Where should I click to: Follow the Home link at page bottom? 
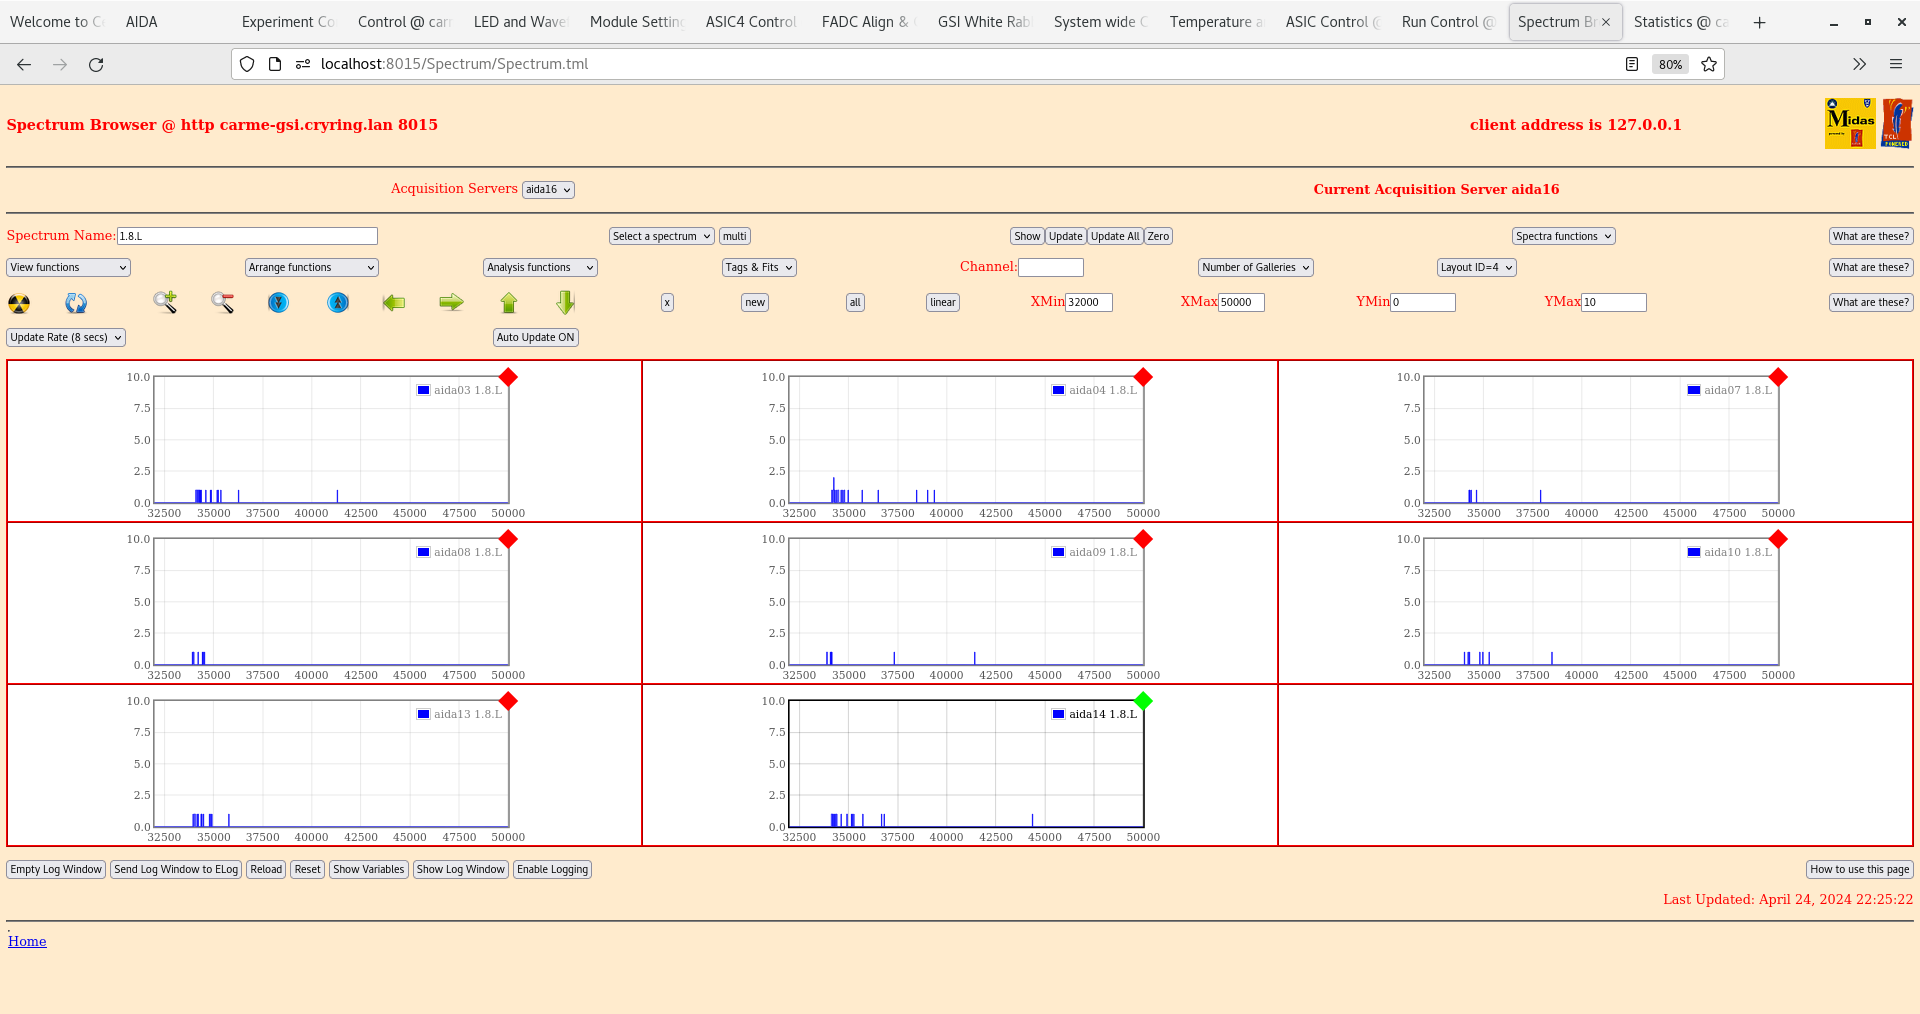click(x=27, y=941)
